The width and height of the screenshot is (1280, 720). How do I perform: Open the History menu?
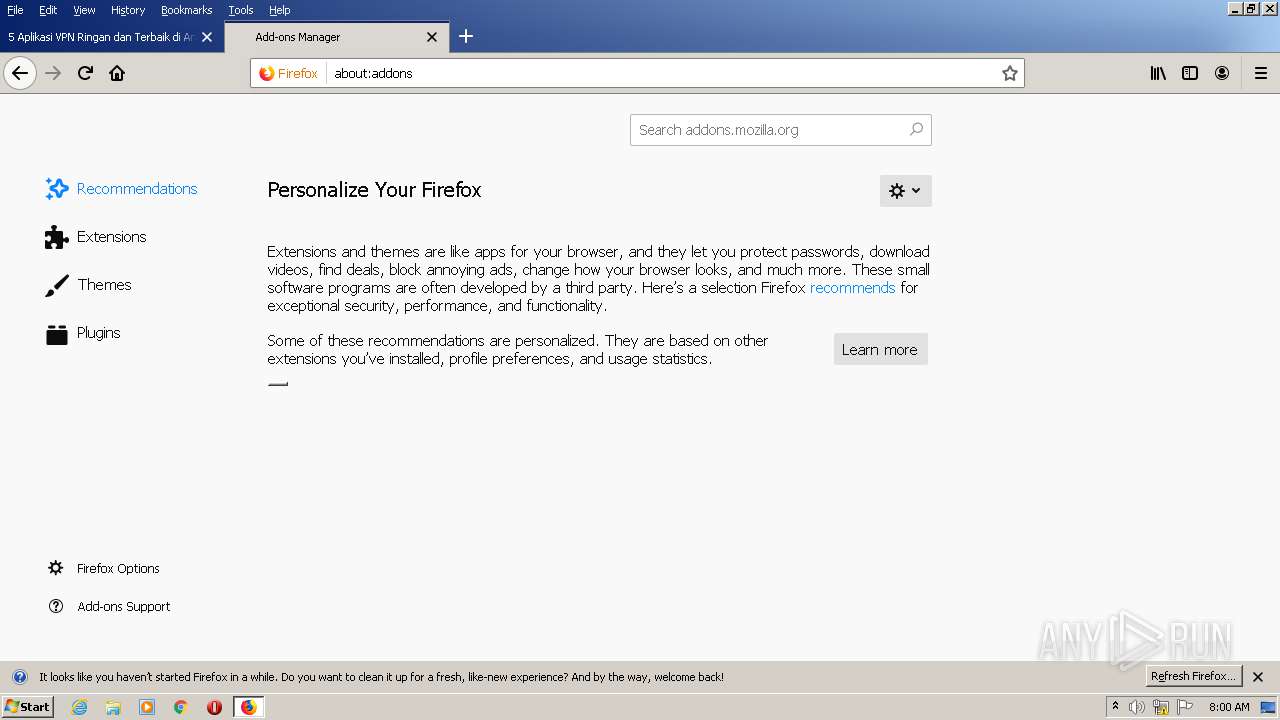[x=128, y=10]
